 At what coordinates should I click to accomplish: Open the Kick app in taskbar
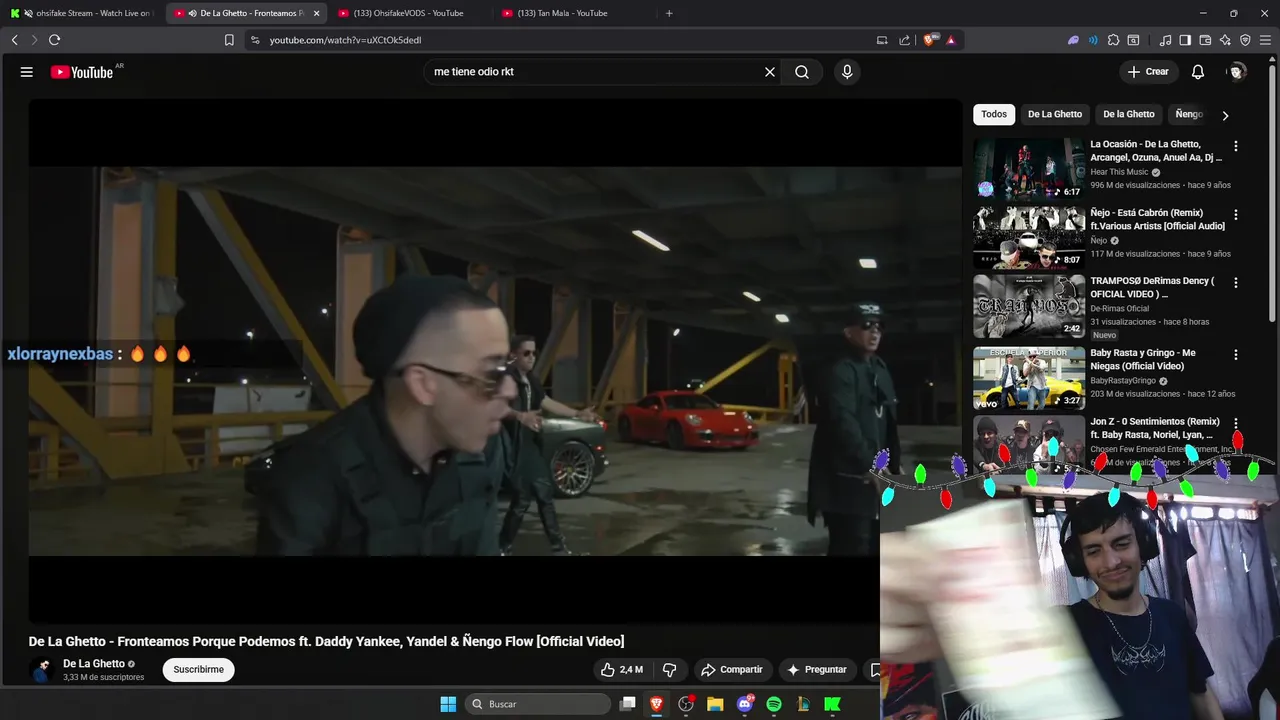coord(832,704)
